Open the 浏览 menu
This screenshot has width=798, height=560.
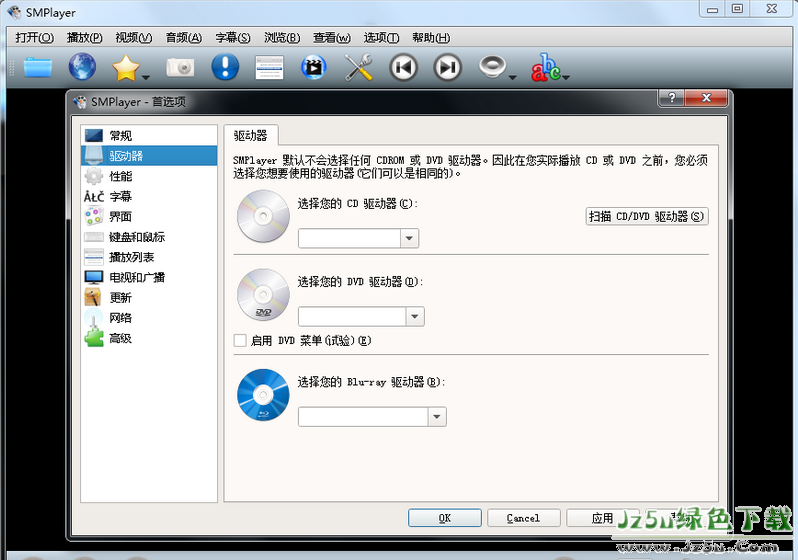[282, 38]
